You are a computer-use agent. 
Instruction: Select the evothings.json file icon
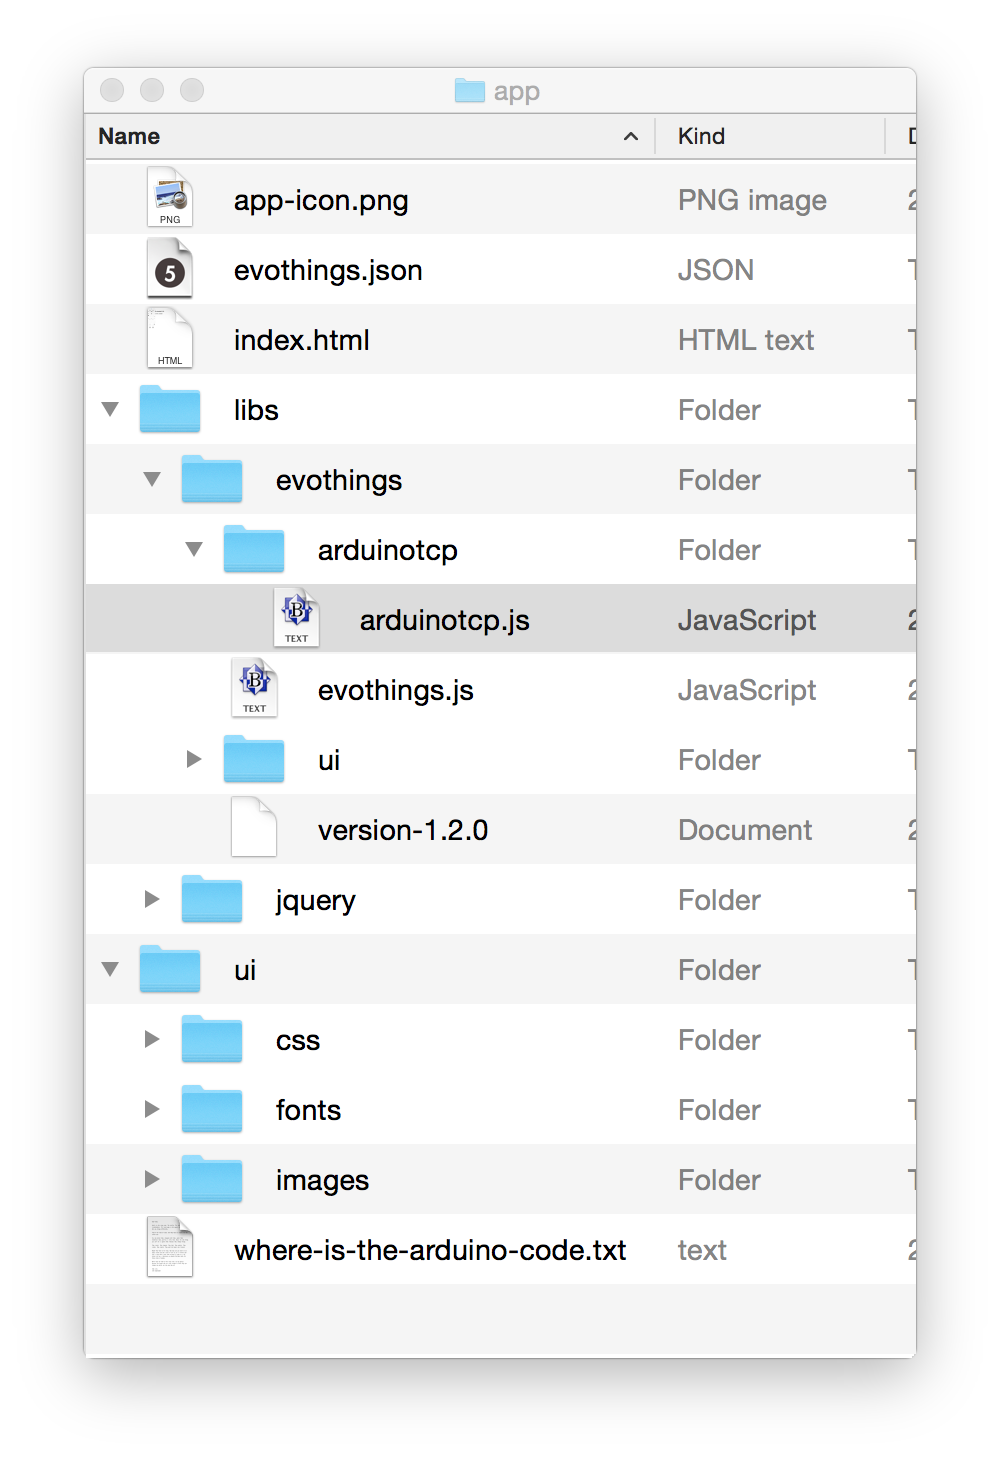click(x=170, y=269)
